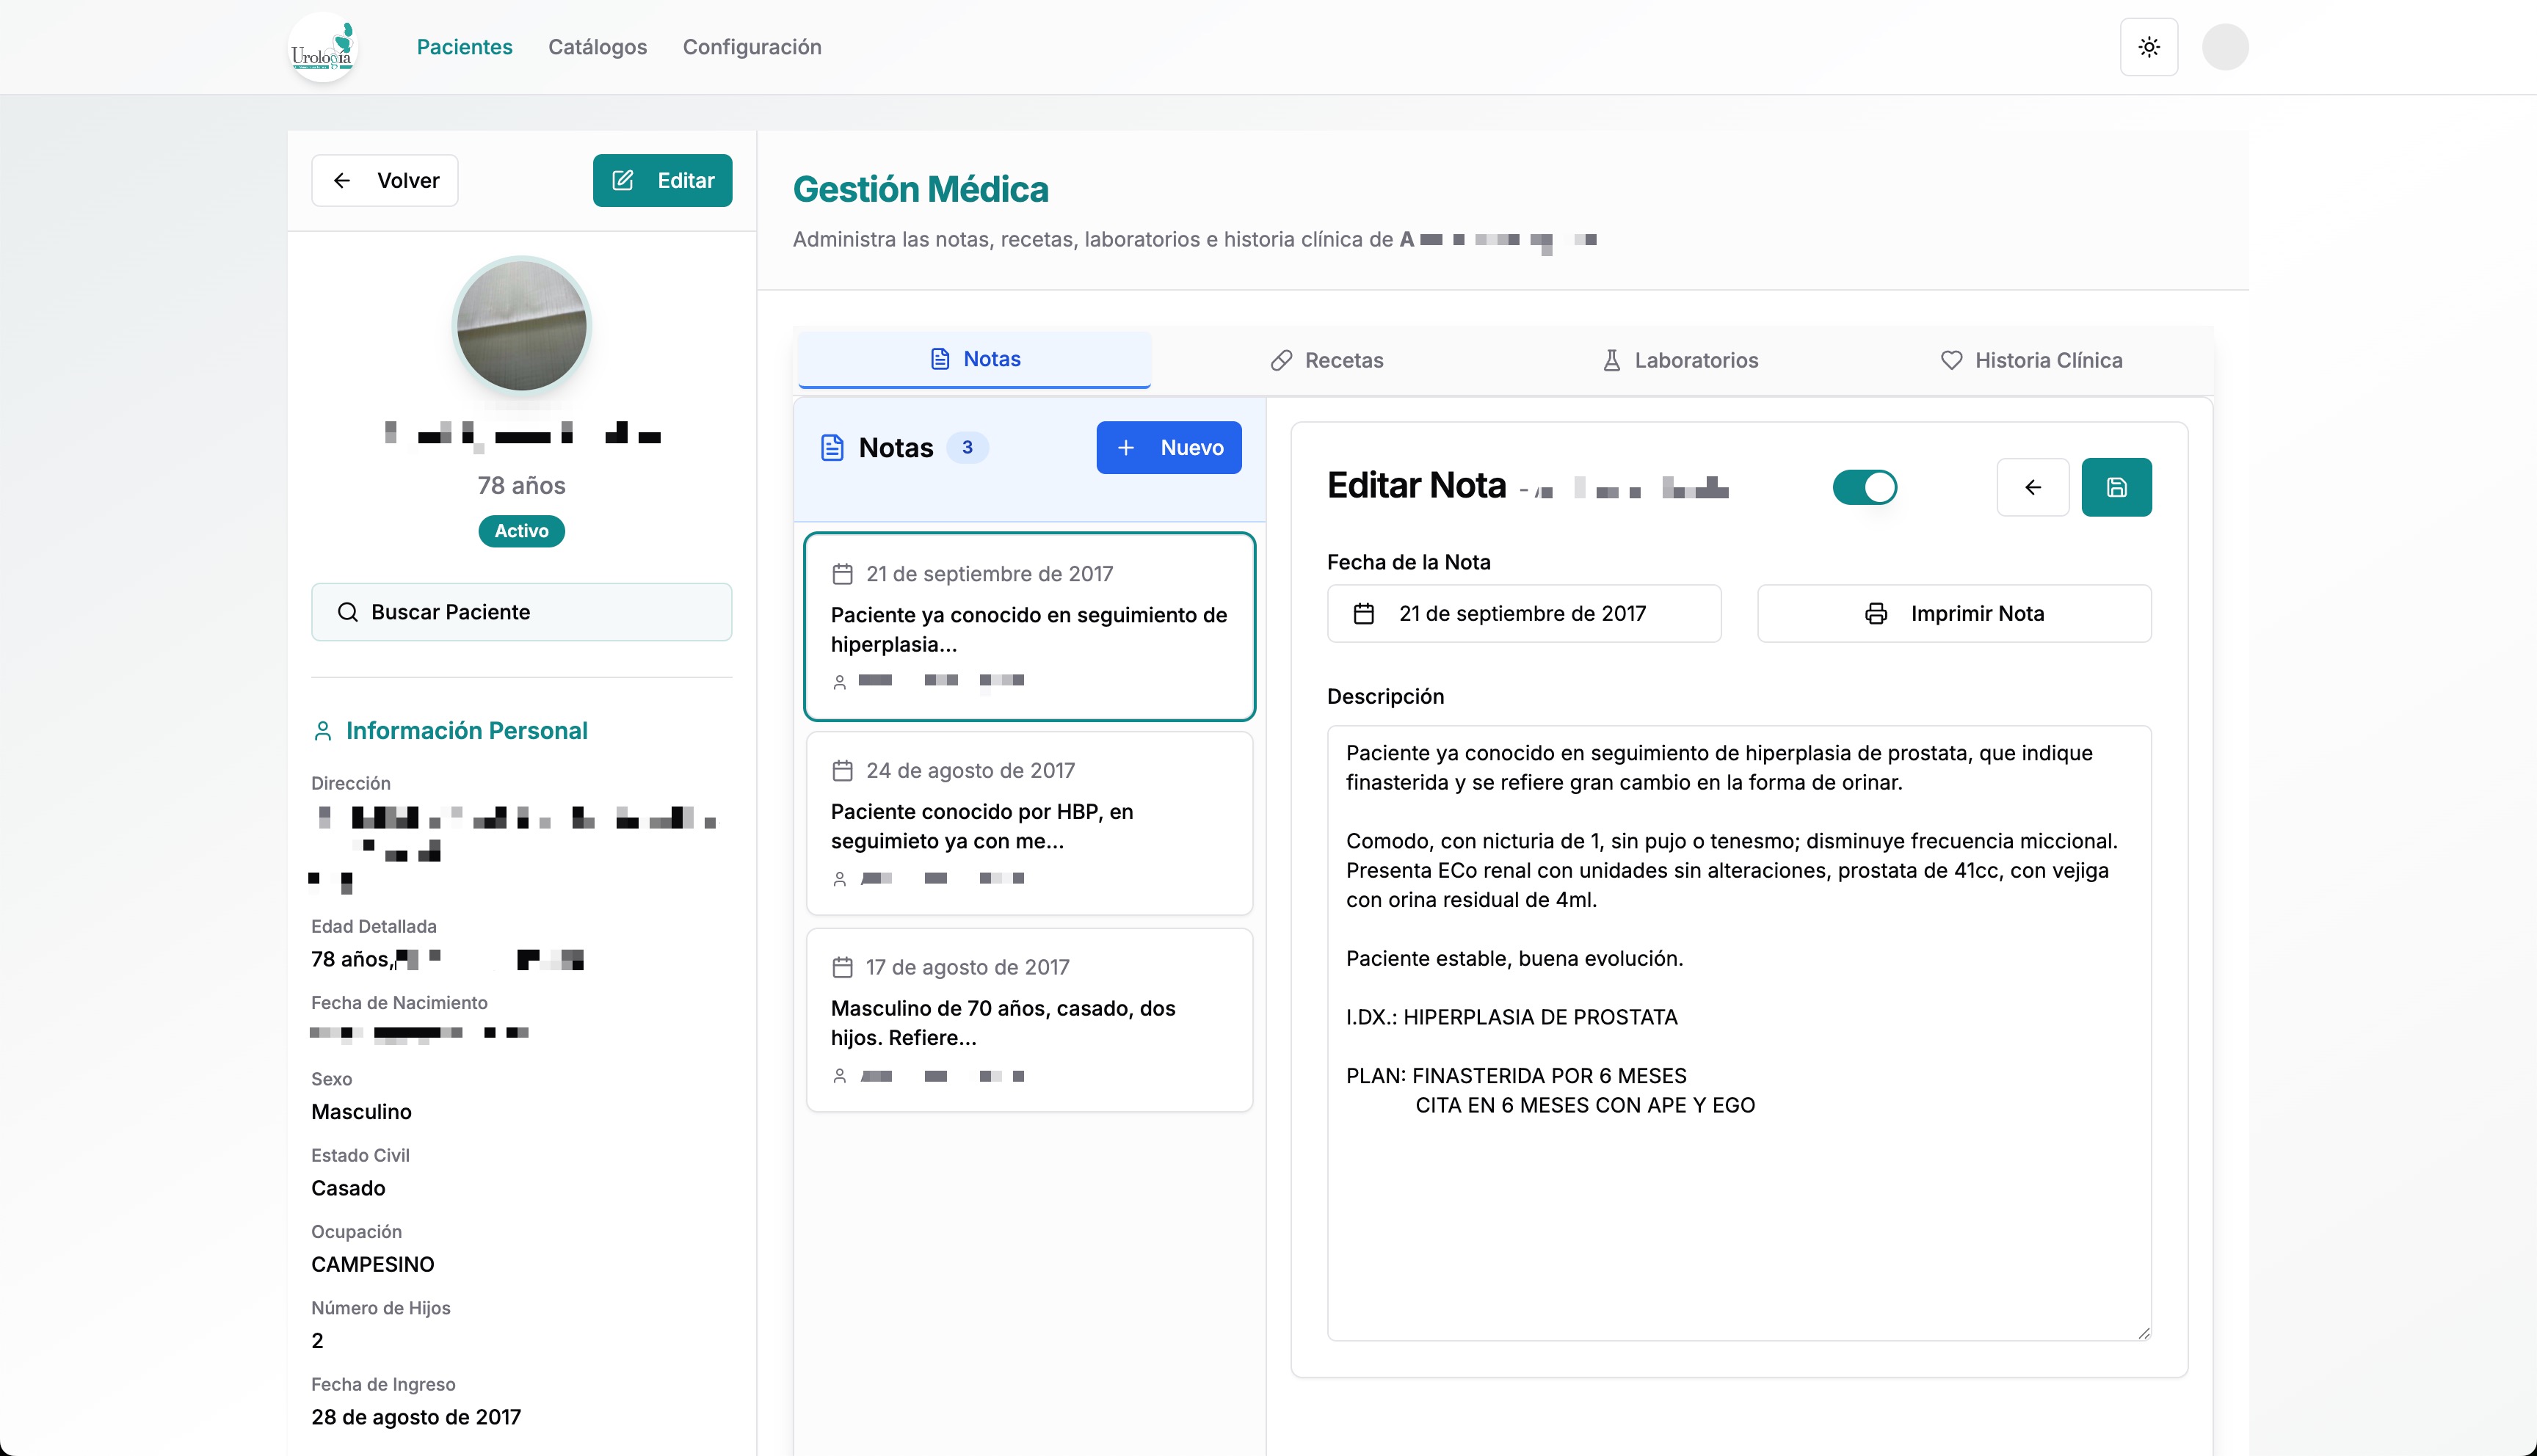Click the Editar patient button

click(662, 180)
